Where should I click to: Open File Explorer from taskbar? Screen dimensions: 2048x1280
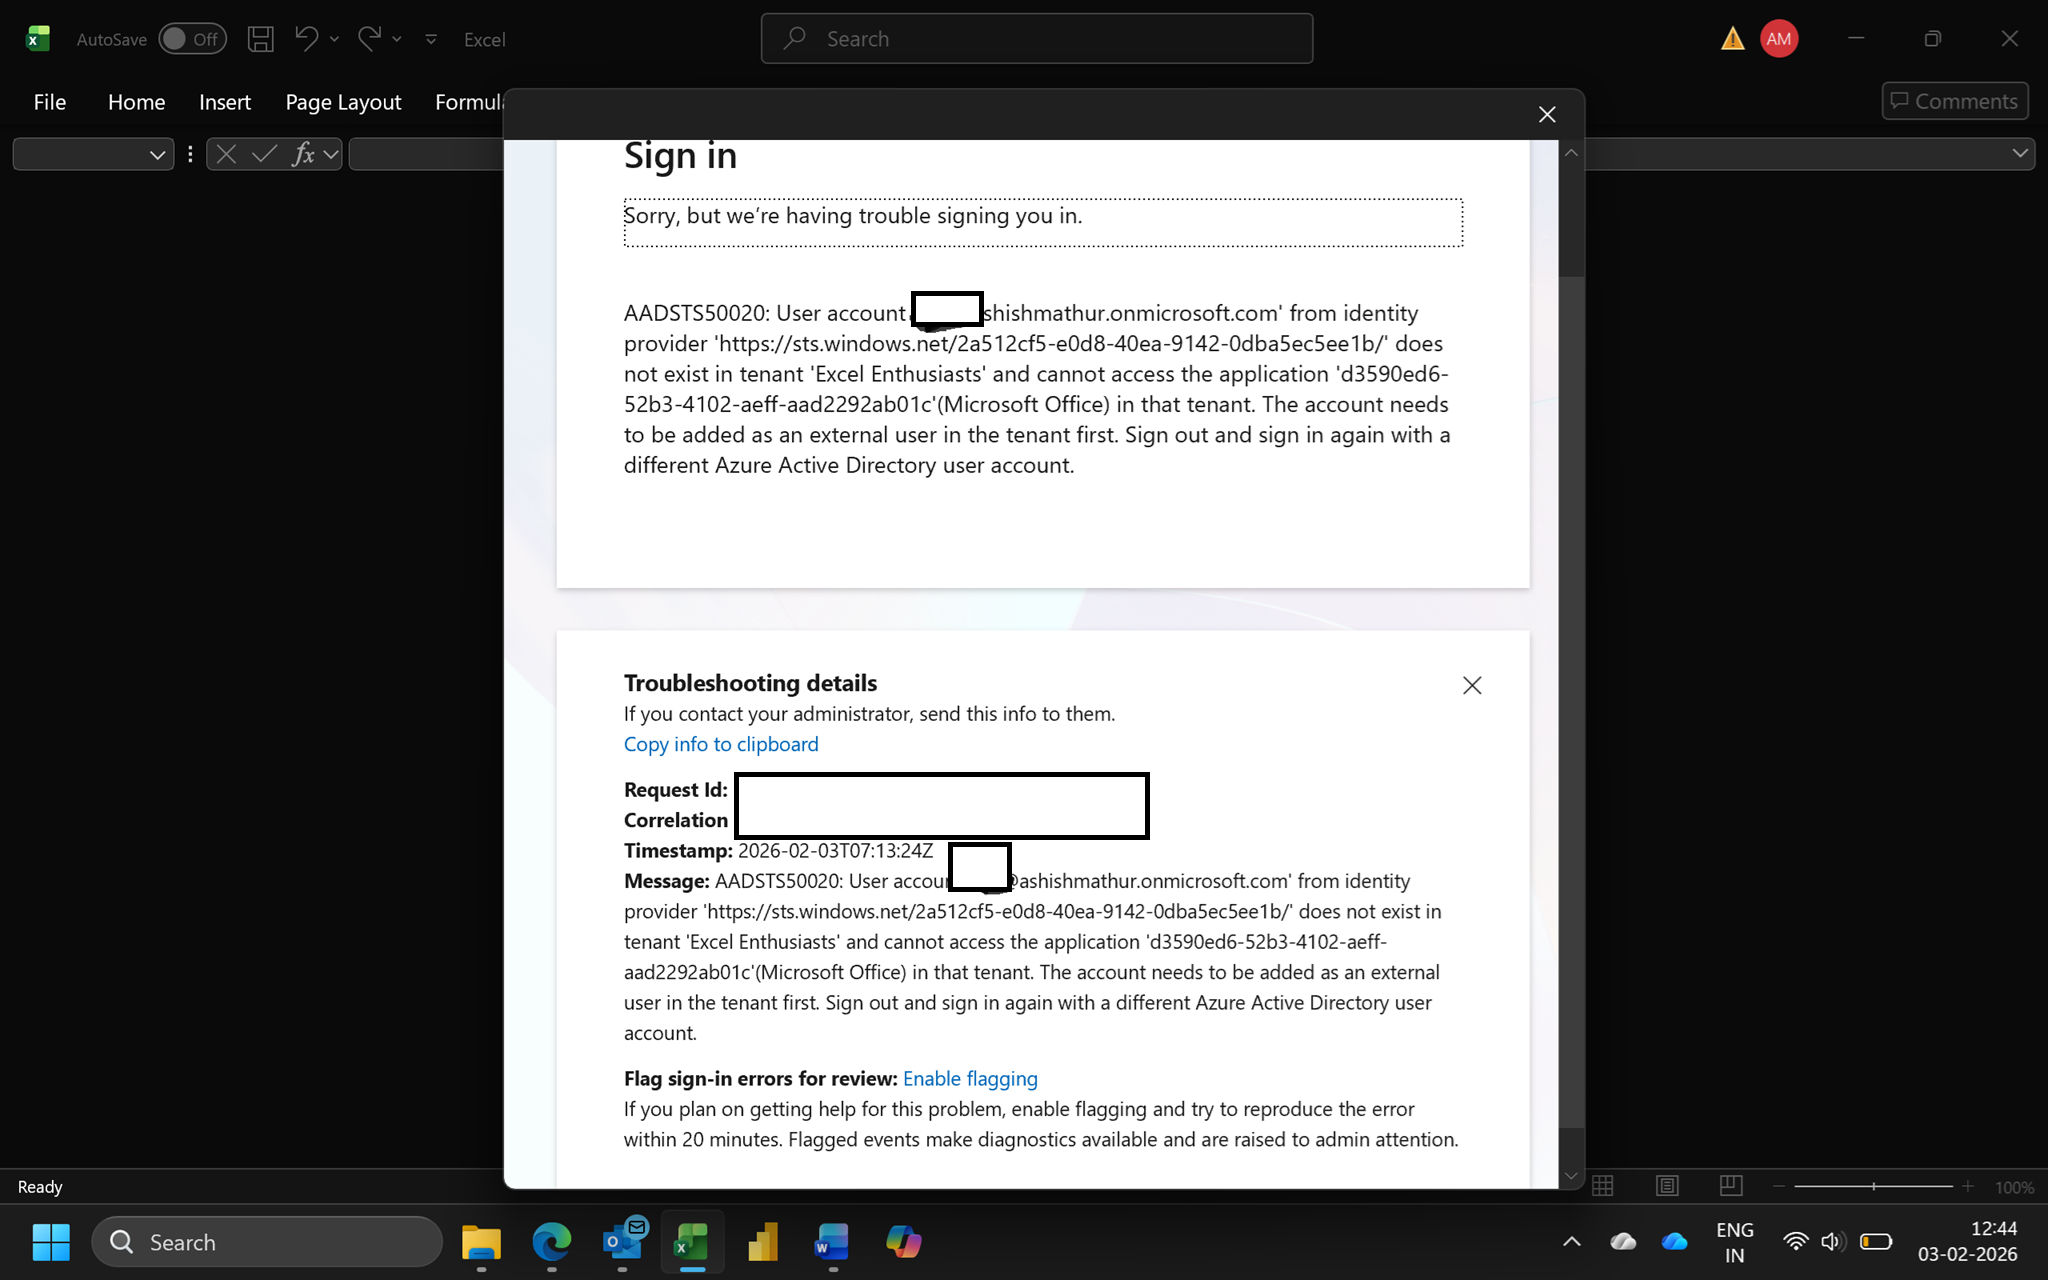pos(481,1242)
